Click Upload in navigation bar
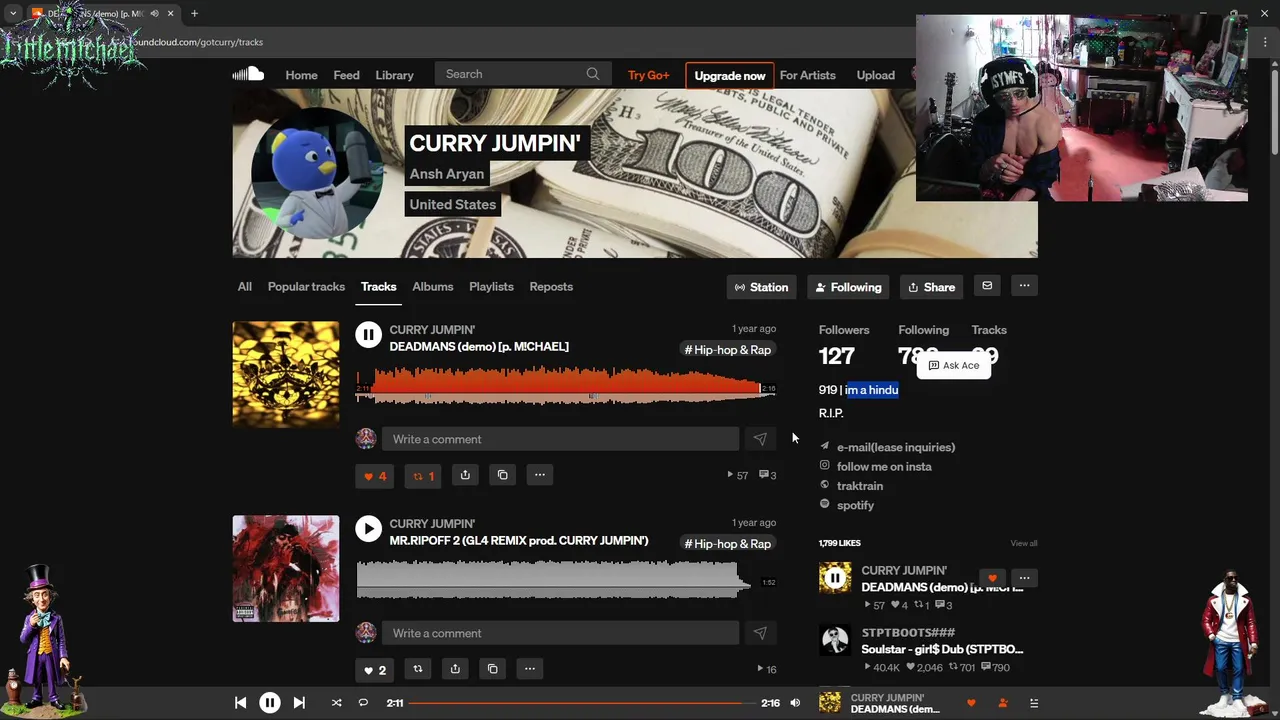 875,75
